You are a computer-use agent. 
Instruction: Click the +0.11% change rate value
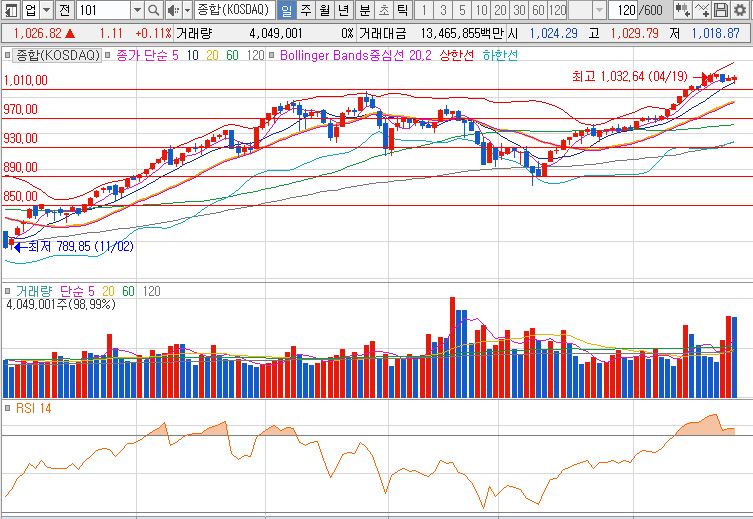153,34
